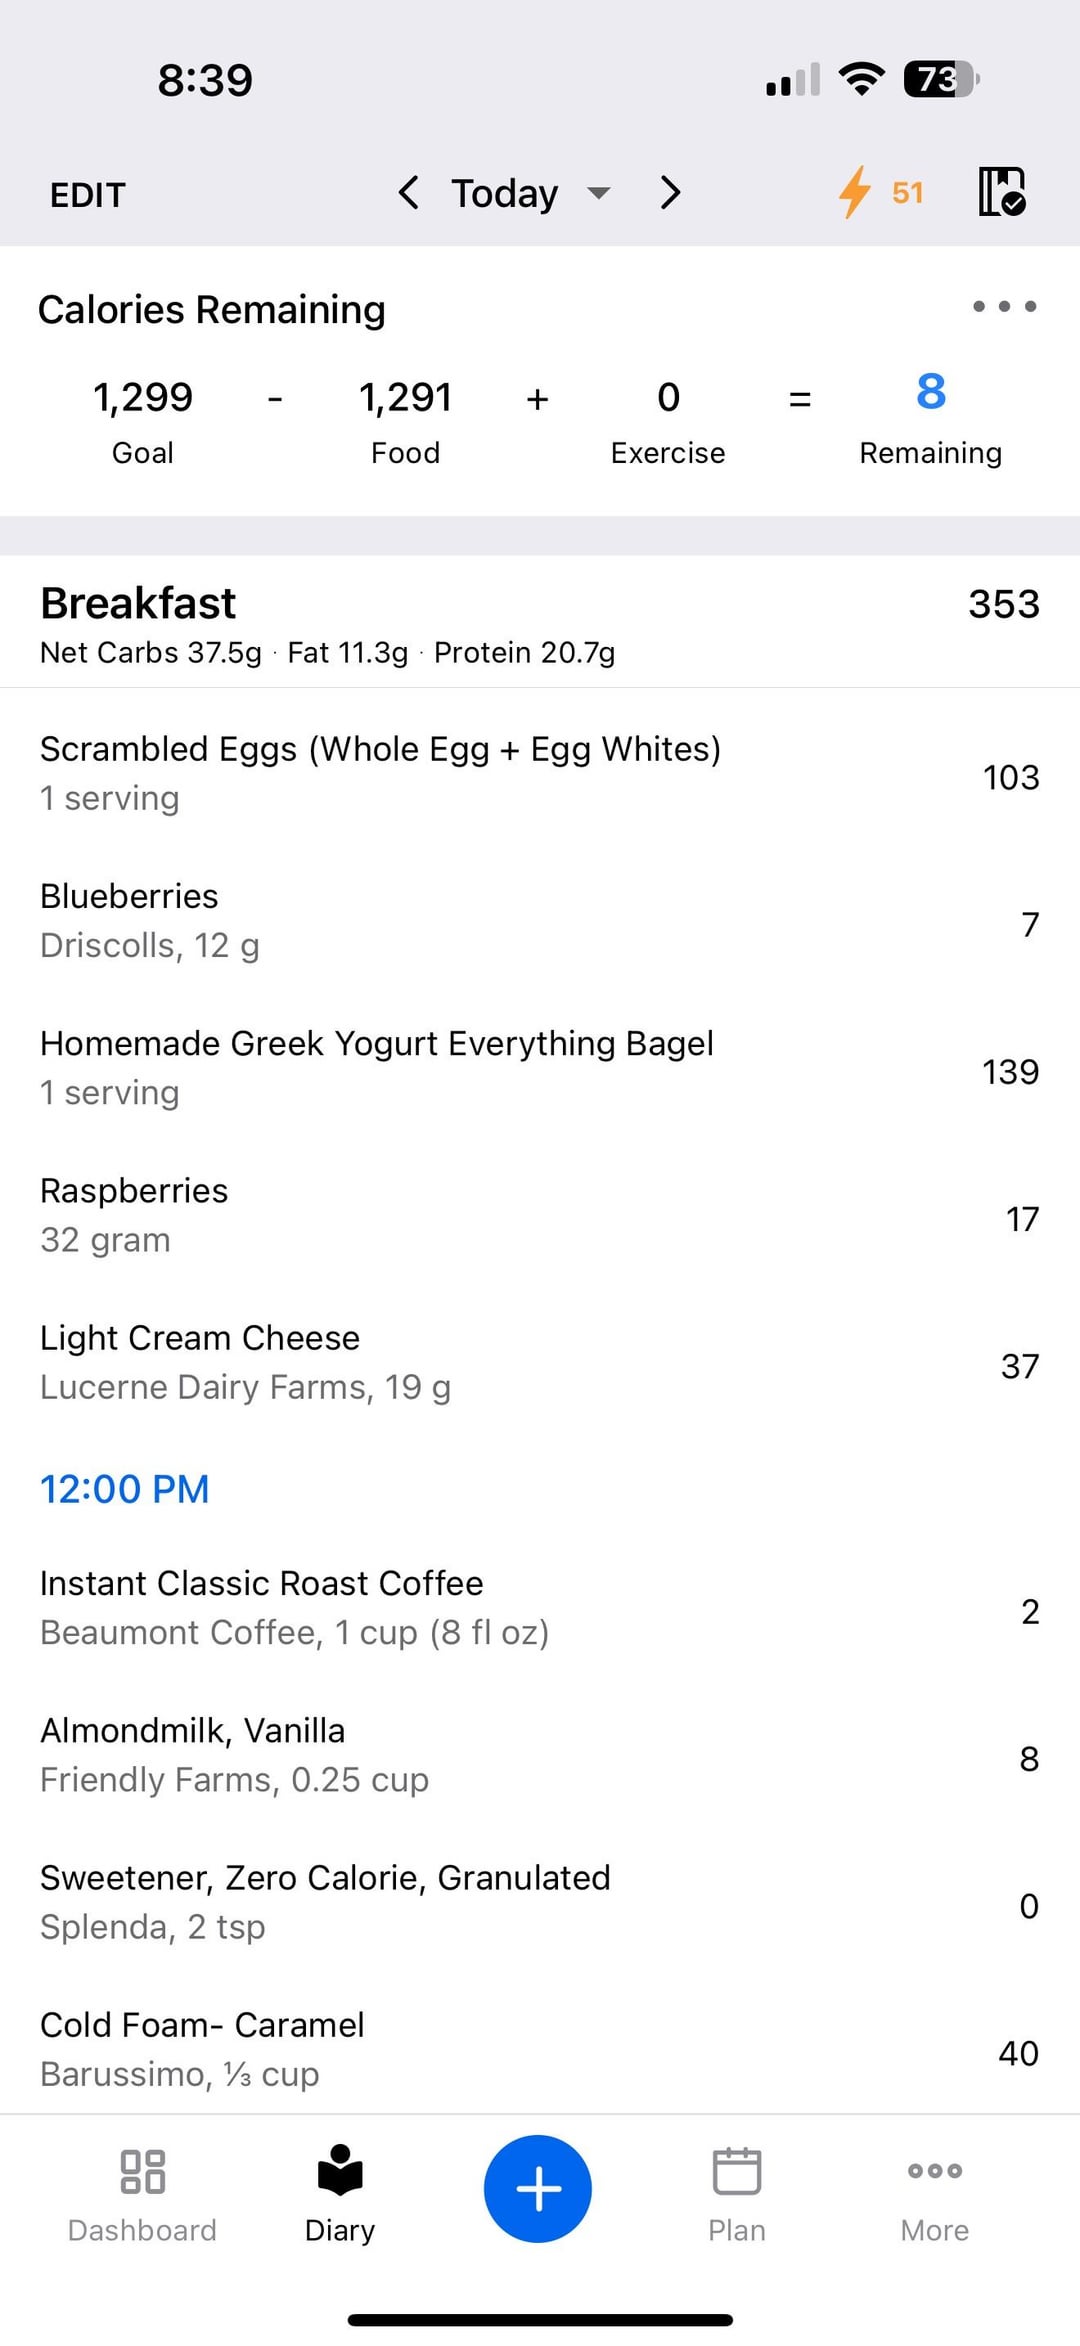Screen dimensions: 1080x2346
Task: Open Homemade Greek Yogurt Everything Bagel entry
Action: [x=540, y=1067]
